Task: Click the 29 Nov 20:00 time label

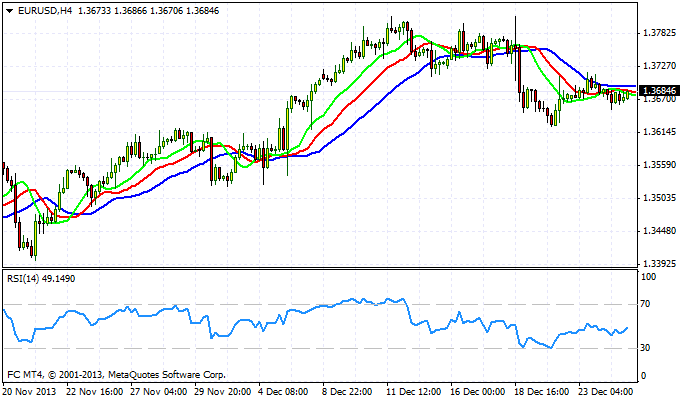Action: pyautogui.click(x=222, y=391)
